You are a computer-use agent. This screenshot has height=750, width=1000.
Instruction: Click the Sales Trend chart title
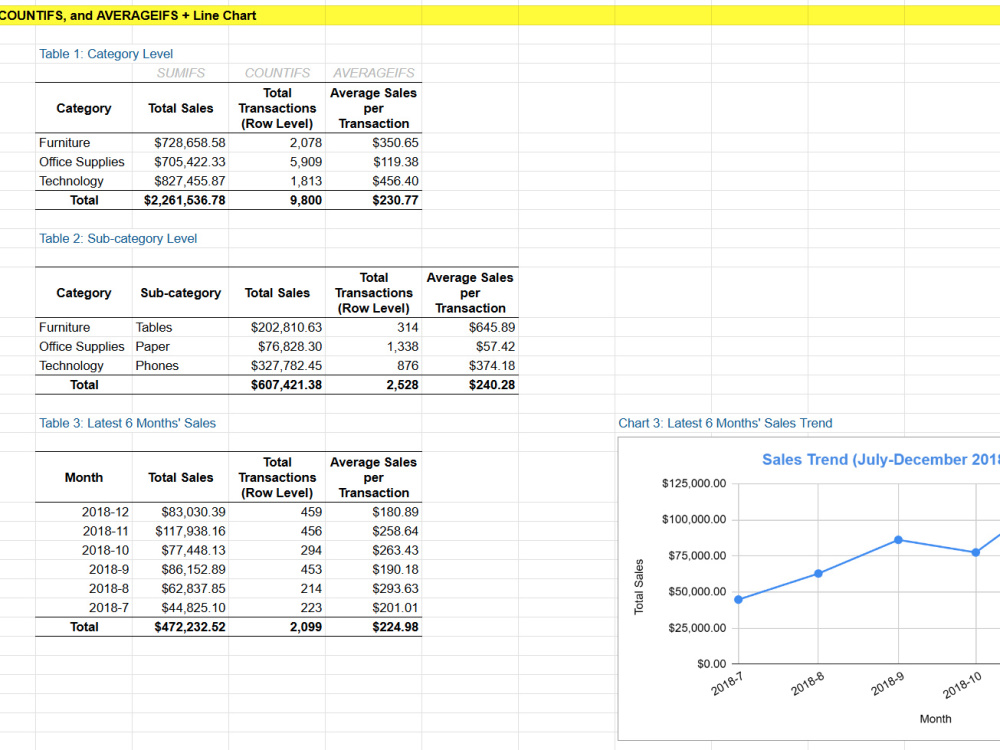pos(880,459)
